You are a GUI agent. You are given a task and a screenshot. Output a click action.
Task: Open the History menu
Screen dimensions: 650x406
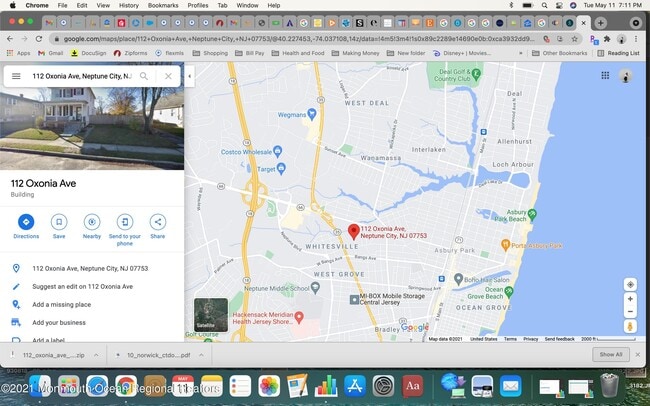(129, 5)
